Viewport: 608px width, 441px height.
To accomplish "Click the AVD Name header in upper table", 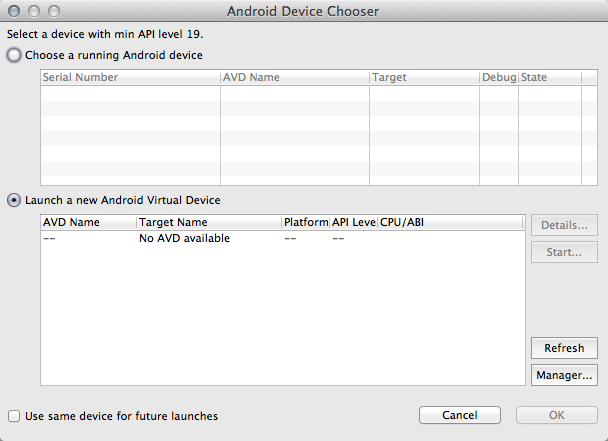I will [294, 77].
